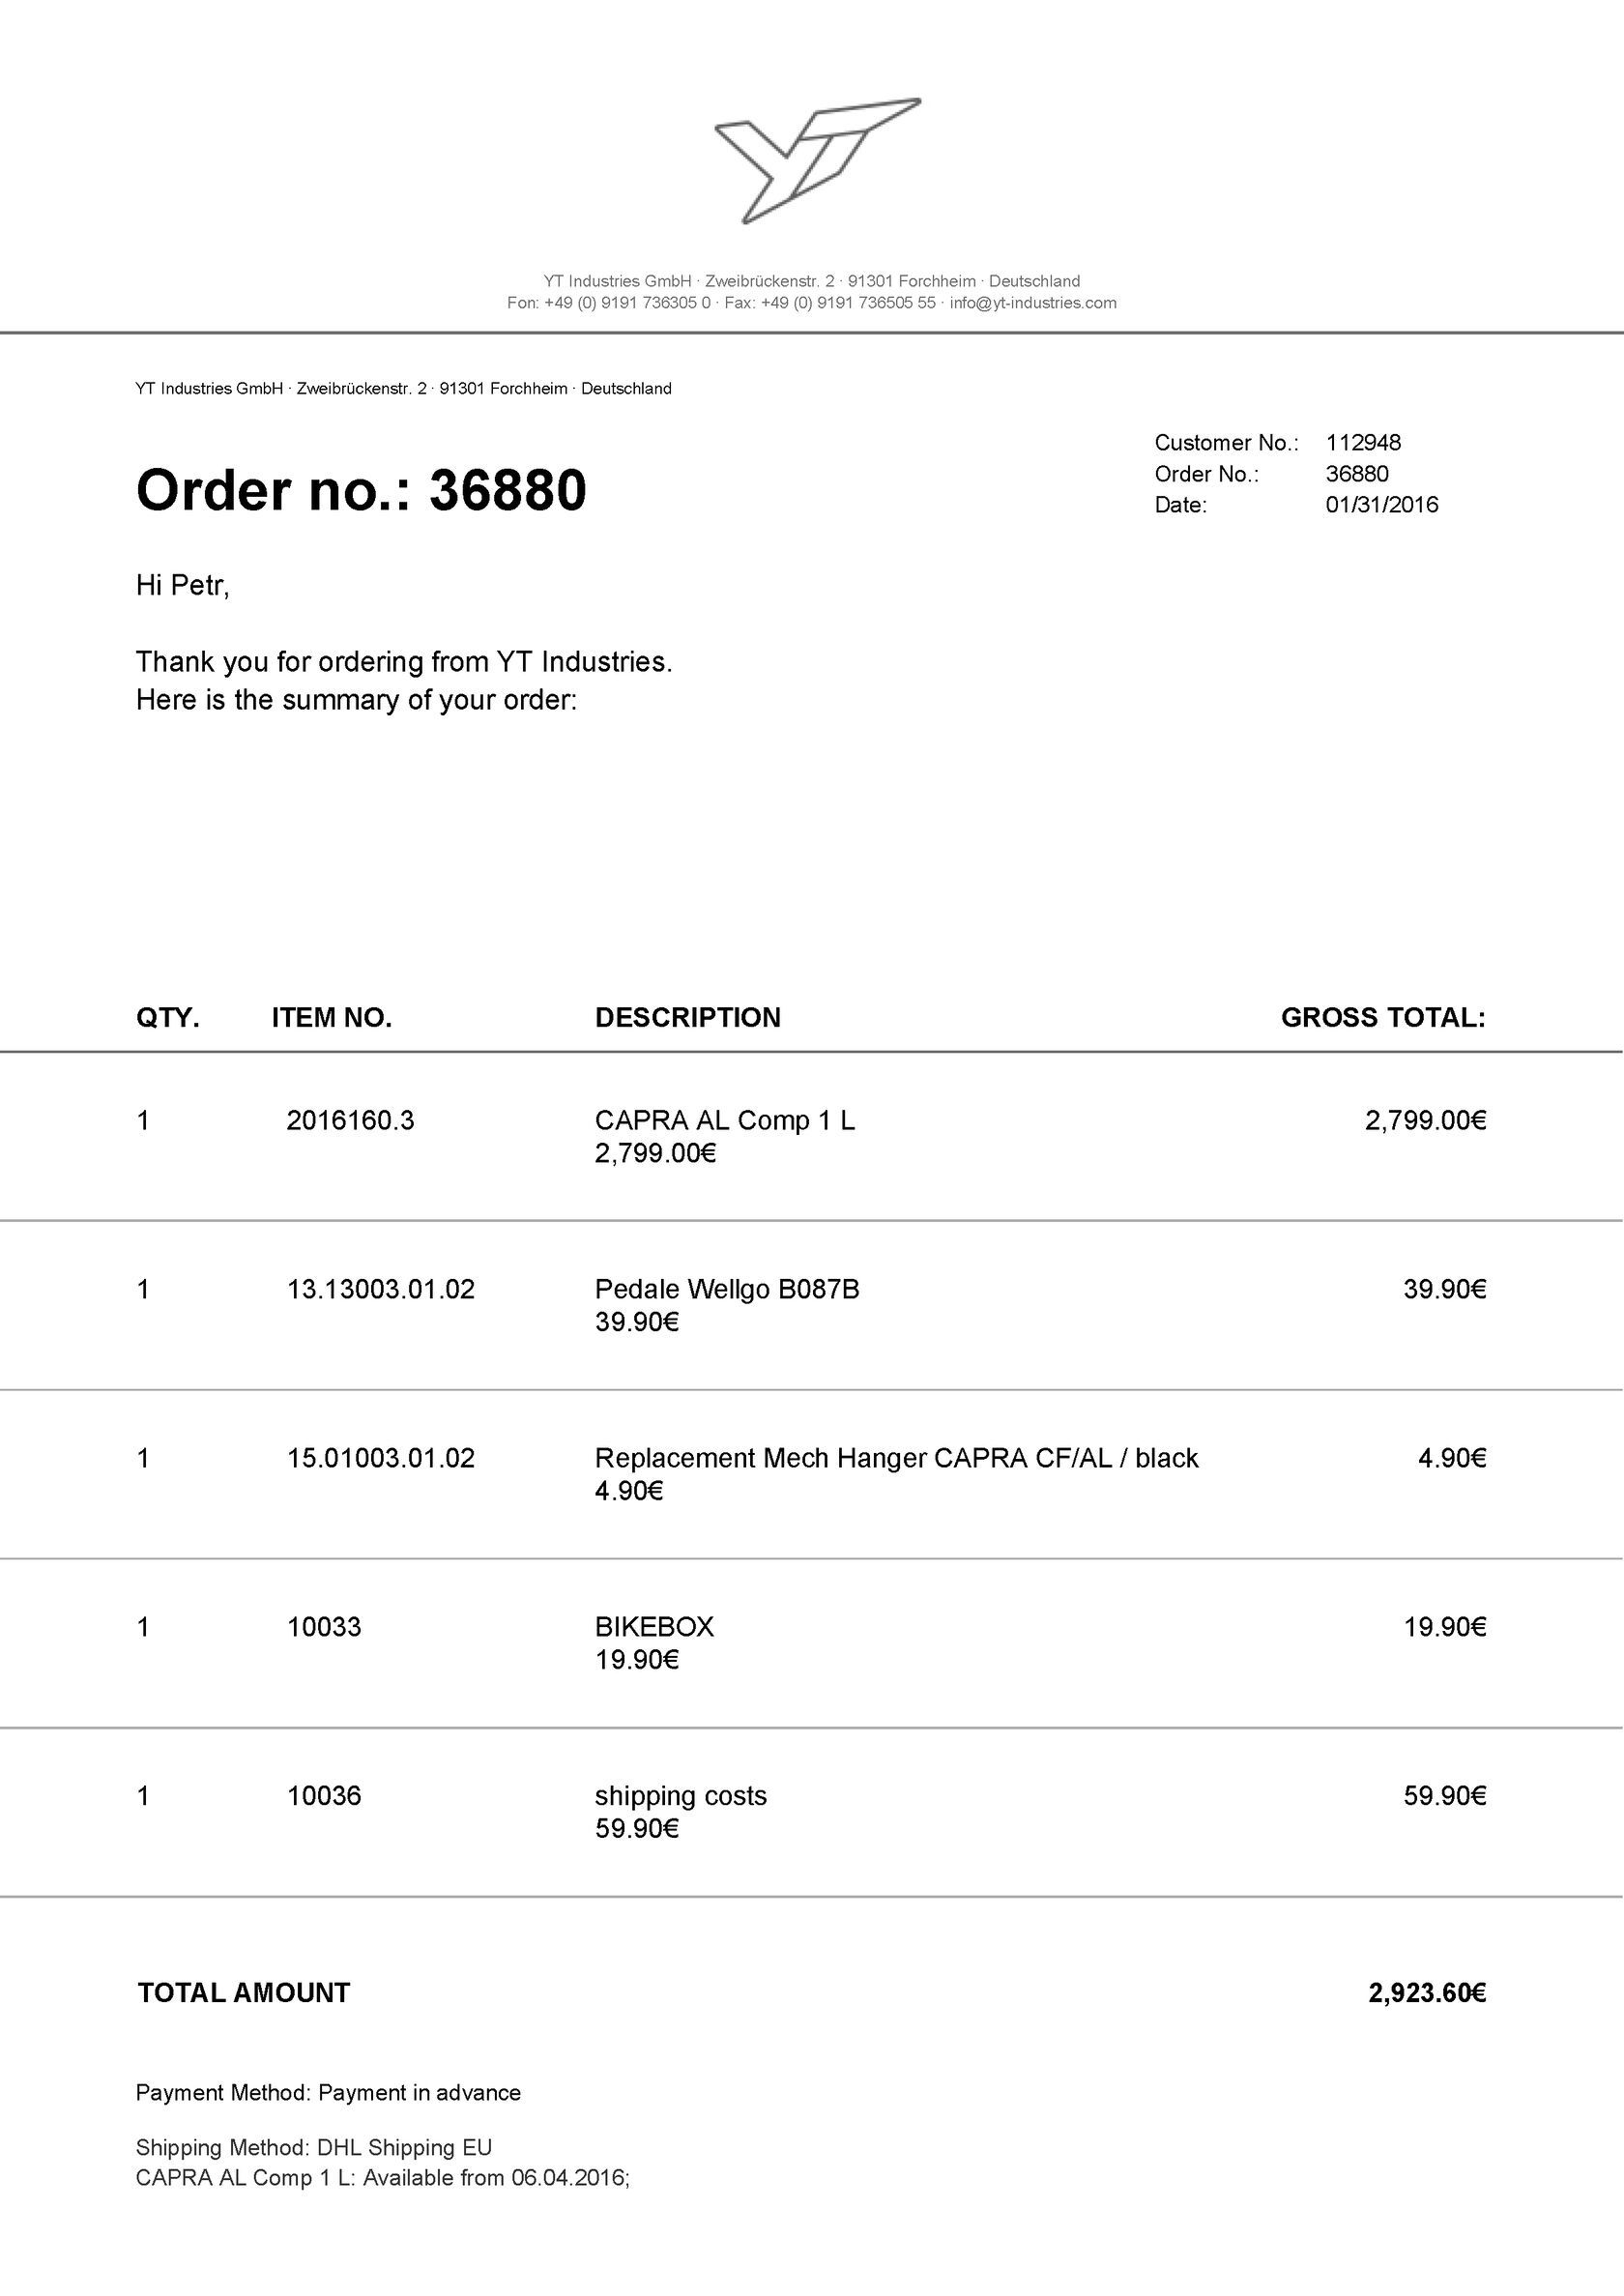Click the Shipping Method: DHL Shipping EU line
Image resolution: width=1624 pixels, height=2296 pixels.
[314, 2148]
